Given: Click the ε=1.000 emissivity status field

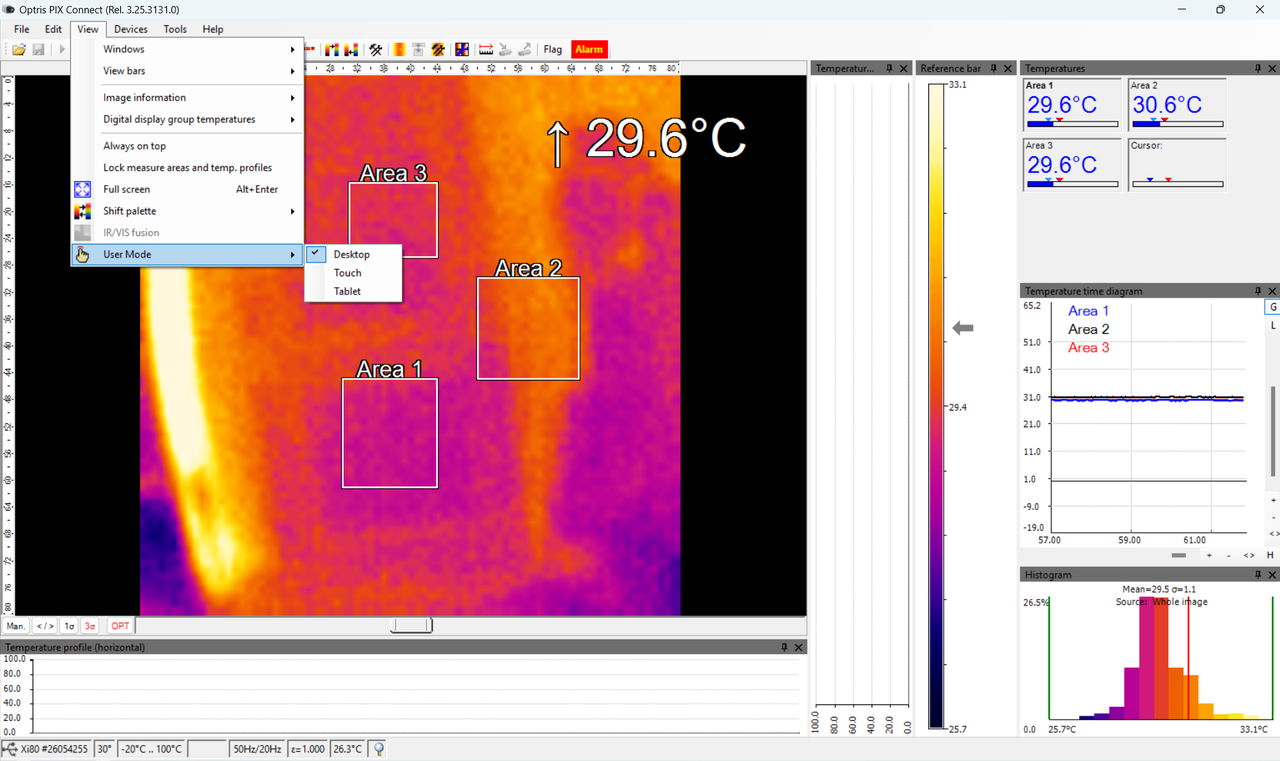Looking at the screenshot, I should tap(308, 749).
